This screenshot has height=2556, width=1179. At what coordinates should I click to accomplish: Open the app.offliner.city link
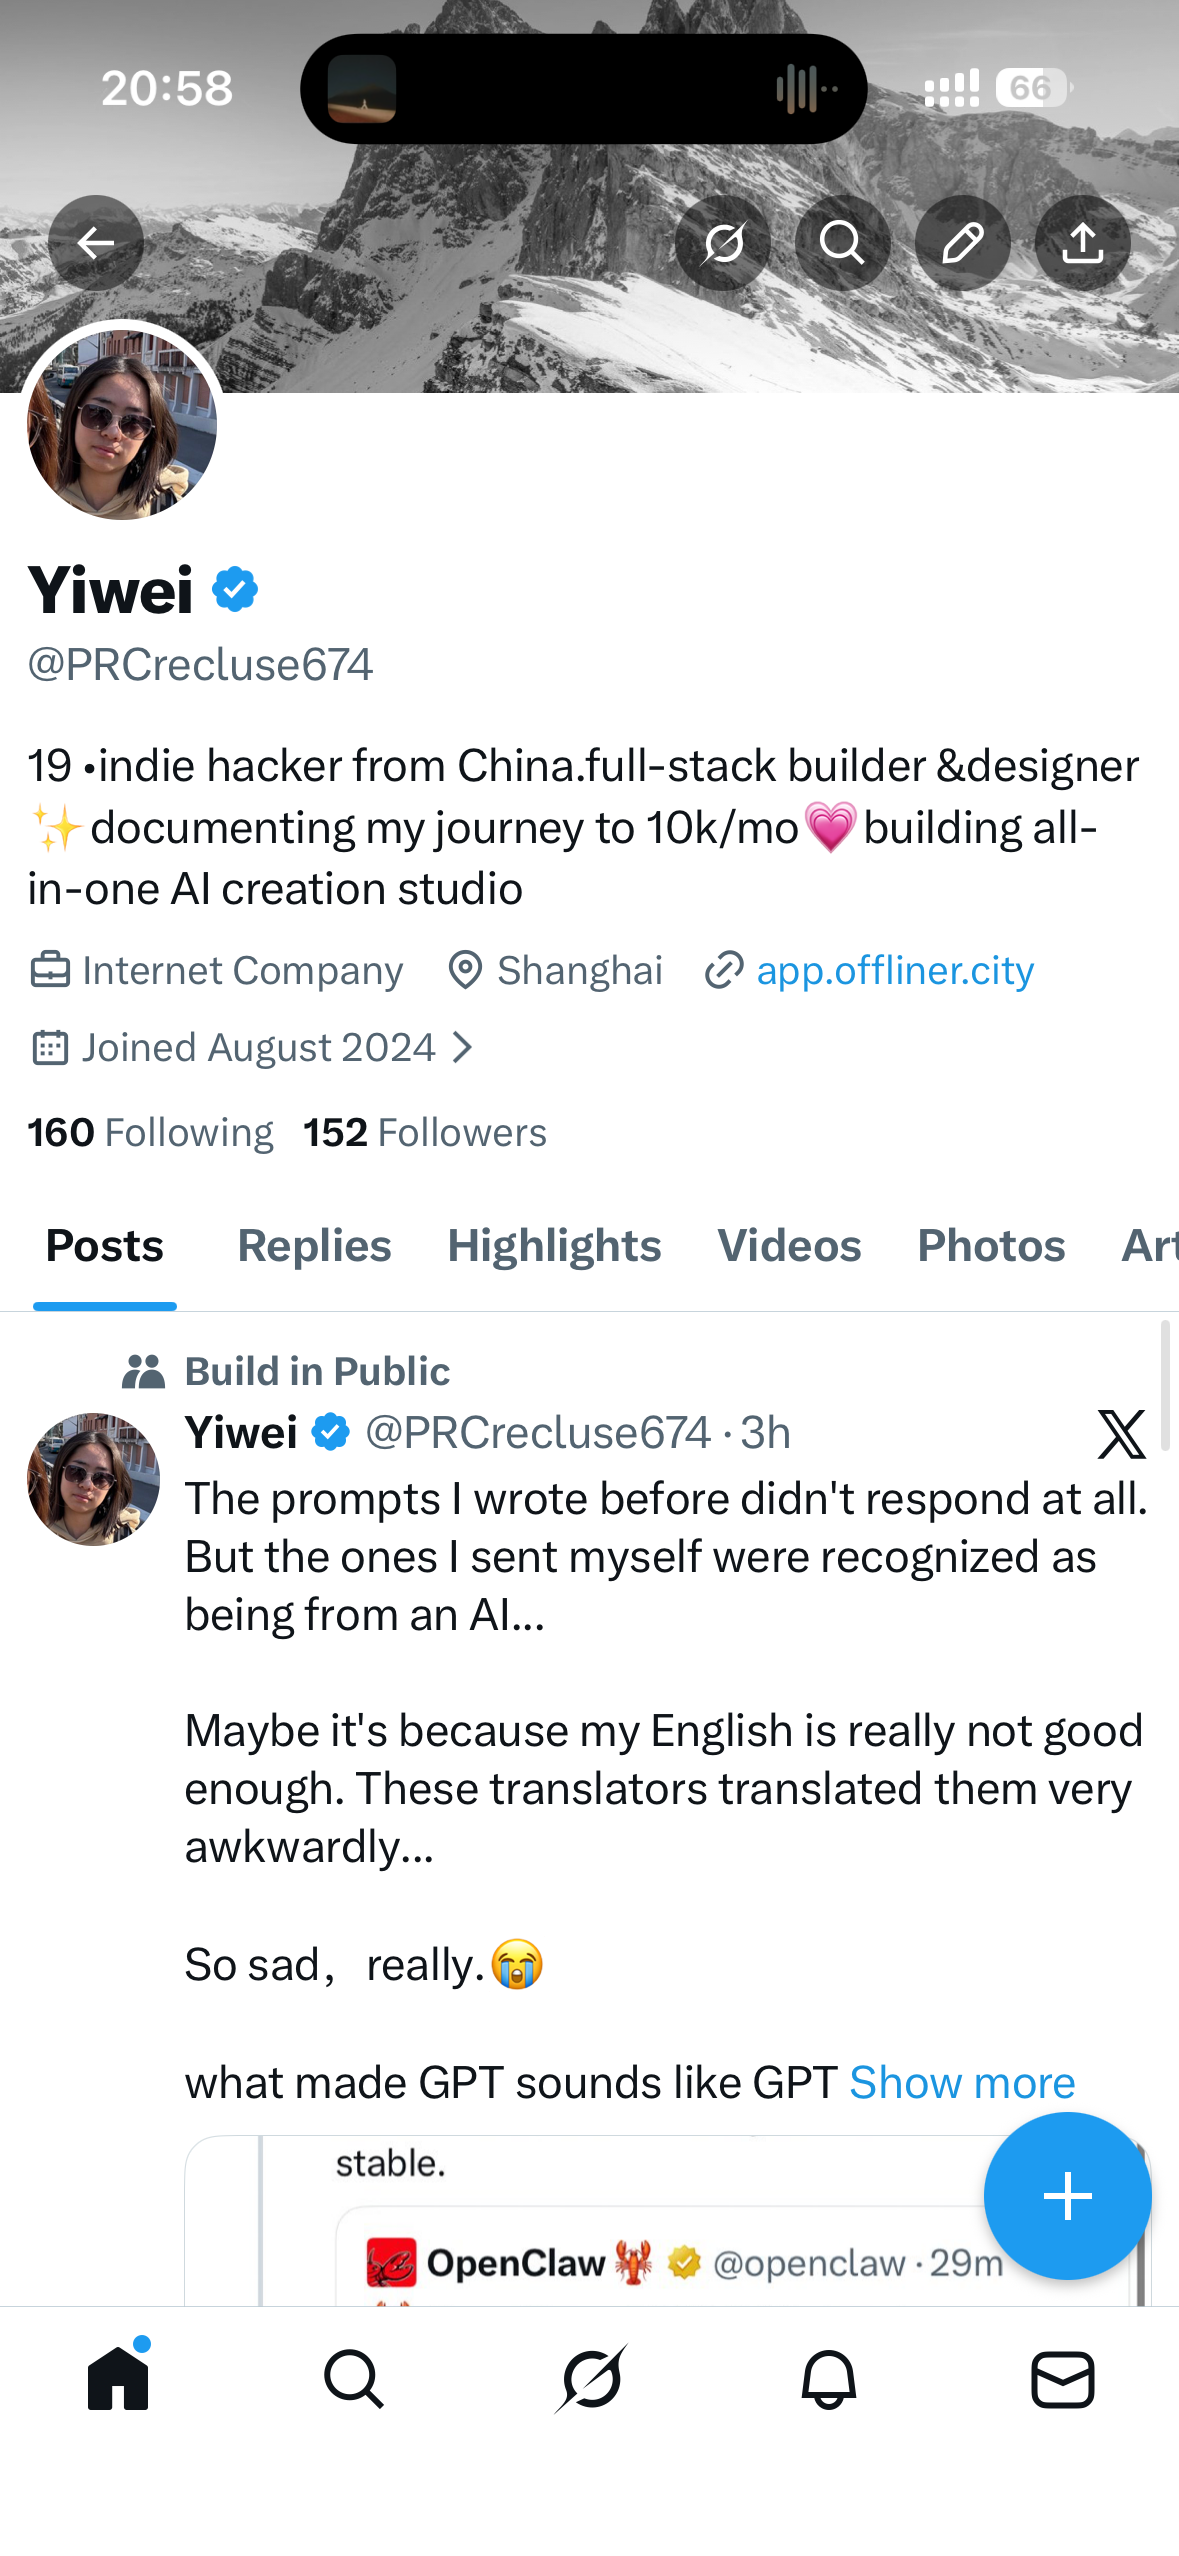point(894,970)
